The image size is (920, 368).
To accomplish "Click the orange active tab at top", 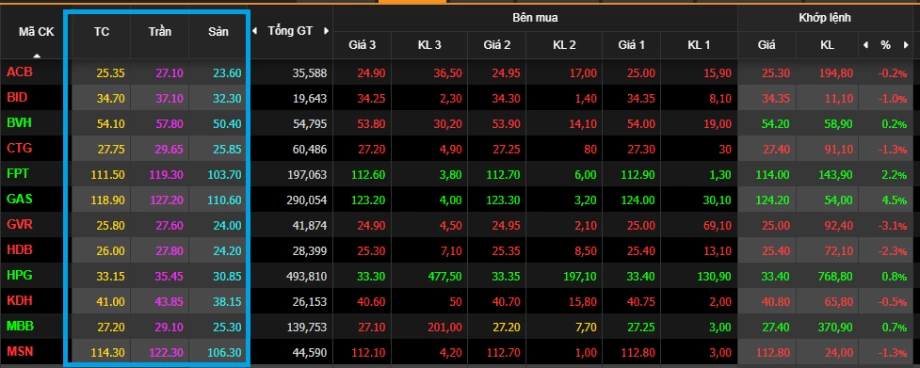I will coord(412,2).
